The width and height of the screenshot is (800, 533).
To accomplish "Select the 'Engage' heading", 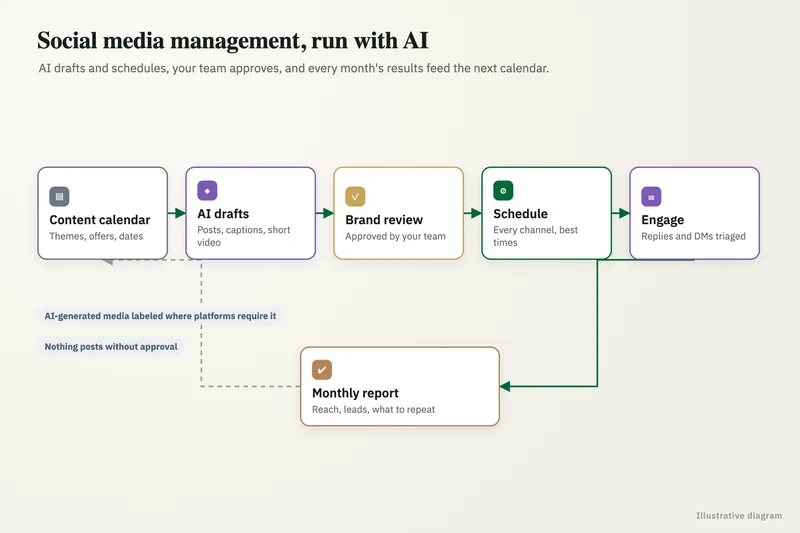I will [x=663, y=220].
